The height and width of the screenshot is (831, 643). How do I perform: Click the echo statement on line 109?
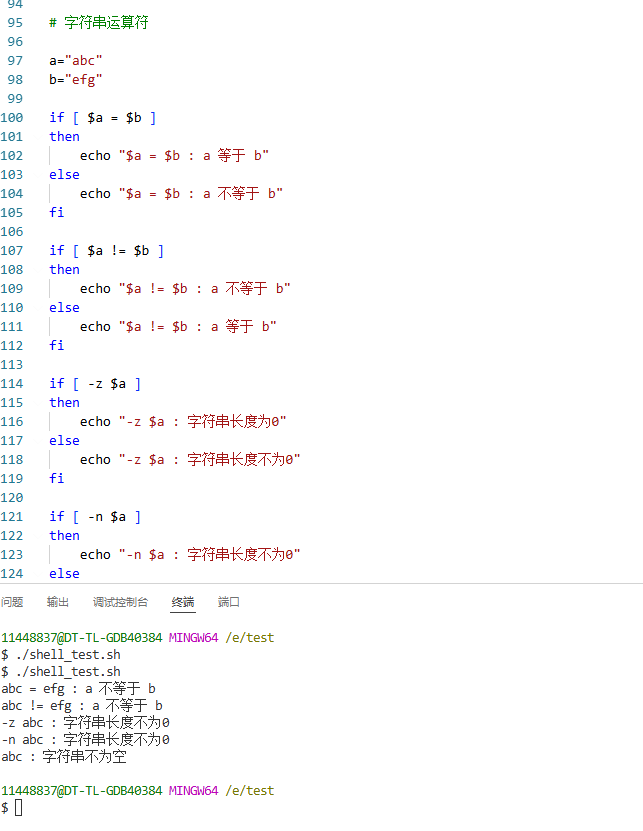pos(185,289)
